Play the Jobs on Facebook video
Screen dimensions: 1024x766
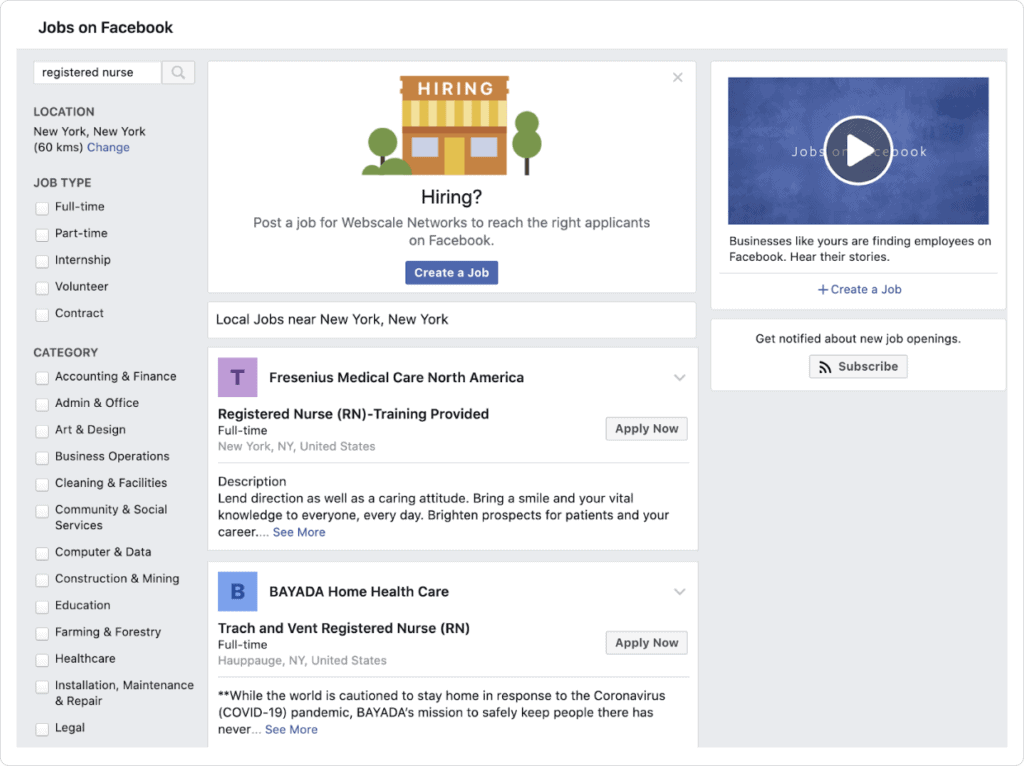[858, 150]
